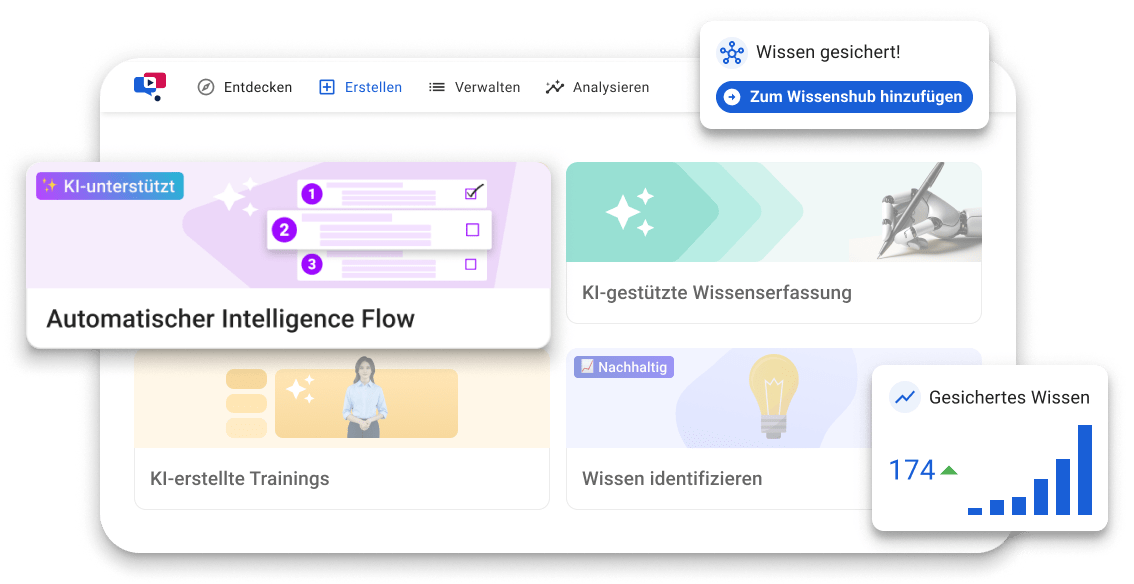Click the presenter avatar in the Trainings card
Image resolution: width=1134 pixels, height=584 pixels.
coord(364,398)
